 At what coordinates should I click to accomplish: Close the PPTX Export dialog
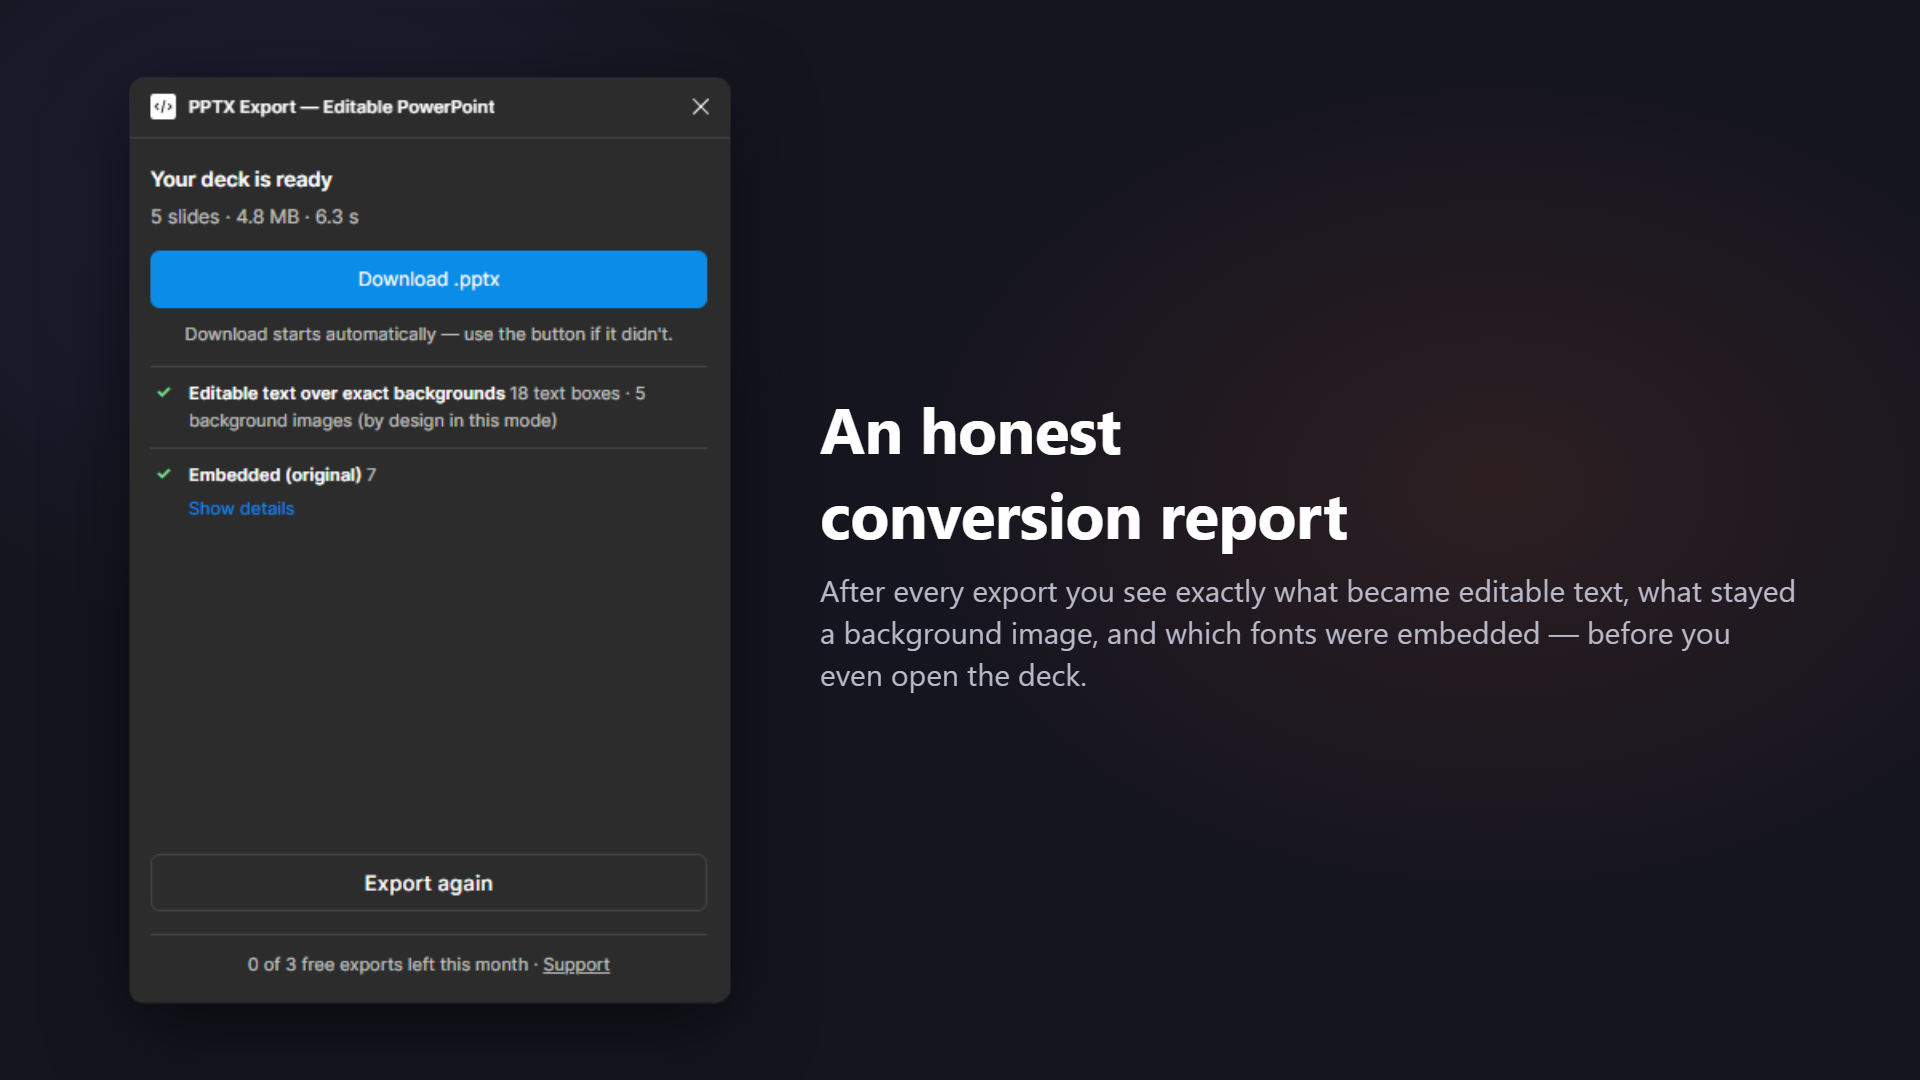pos(701,107)
